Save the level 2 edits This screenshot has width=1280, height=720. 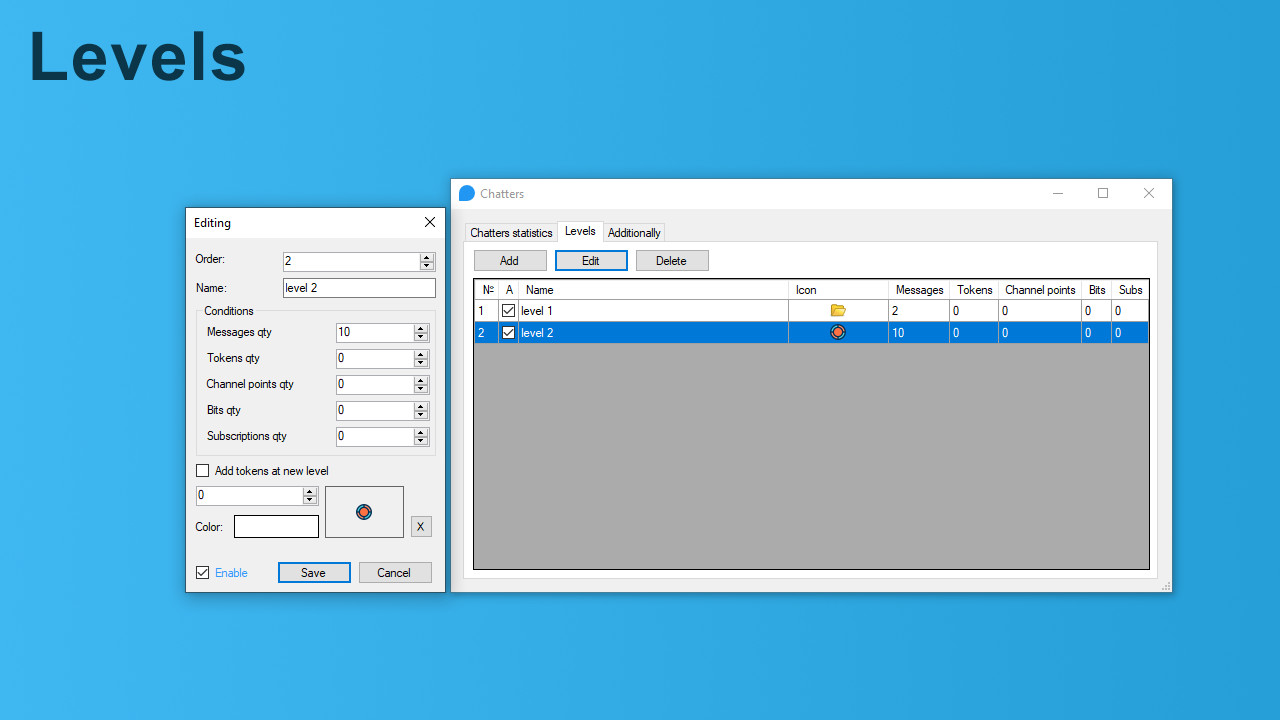click(x=314, y=572)
